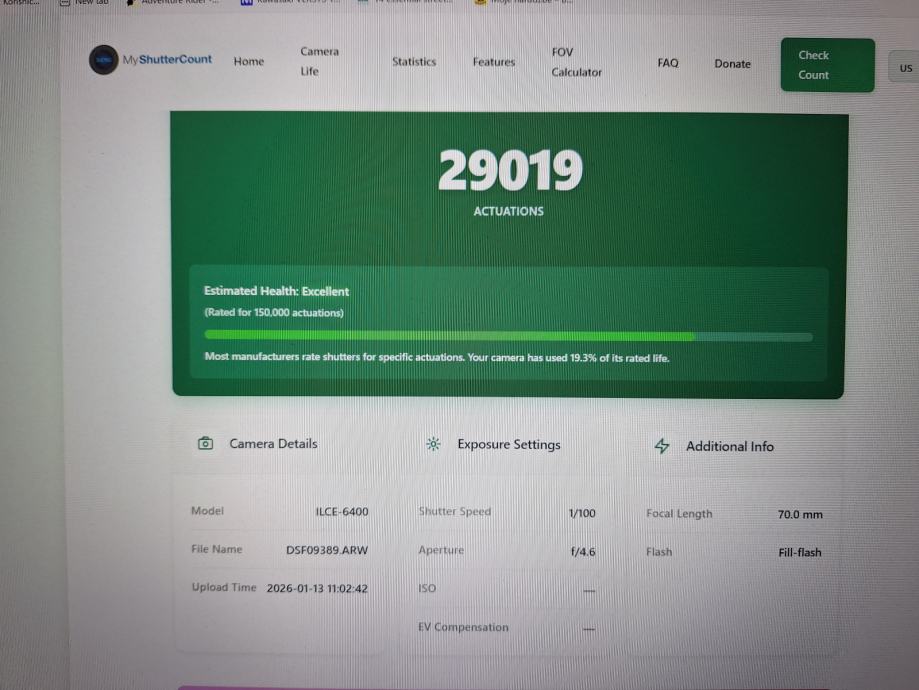Switch to the New tab browser tab

84,2
